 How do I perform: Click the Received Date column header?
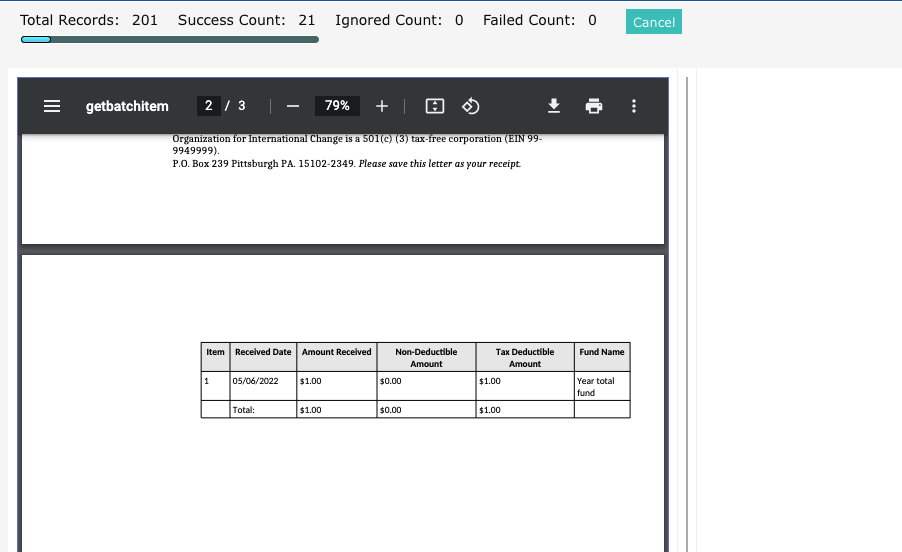[x=263, y=357]
